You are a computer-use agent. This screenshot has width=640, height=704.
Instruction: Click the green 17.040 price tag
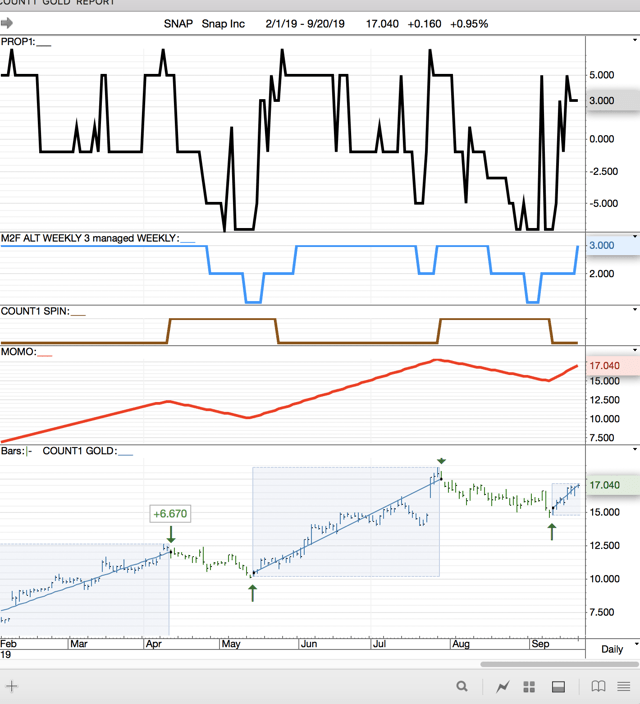coord(613,485)
